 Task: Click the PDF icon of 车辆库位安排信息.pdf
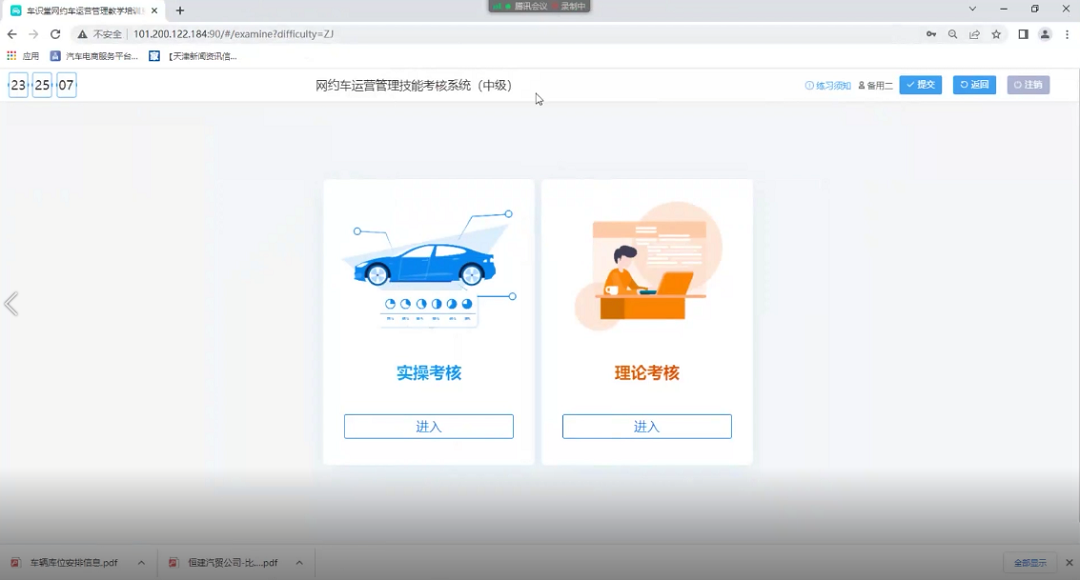[x=17, y=562]
